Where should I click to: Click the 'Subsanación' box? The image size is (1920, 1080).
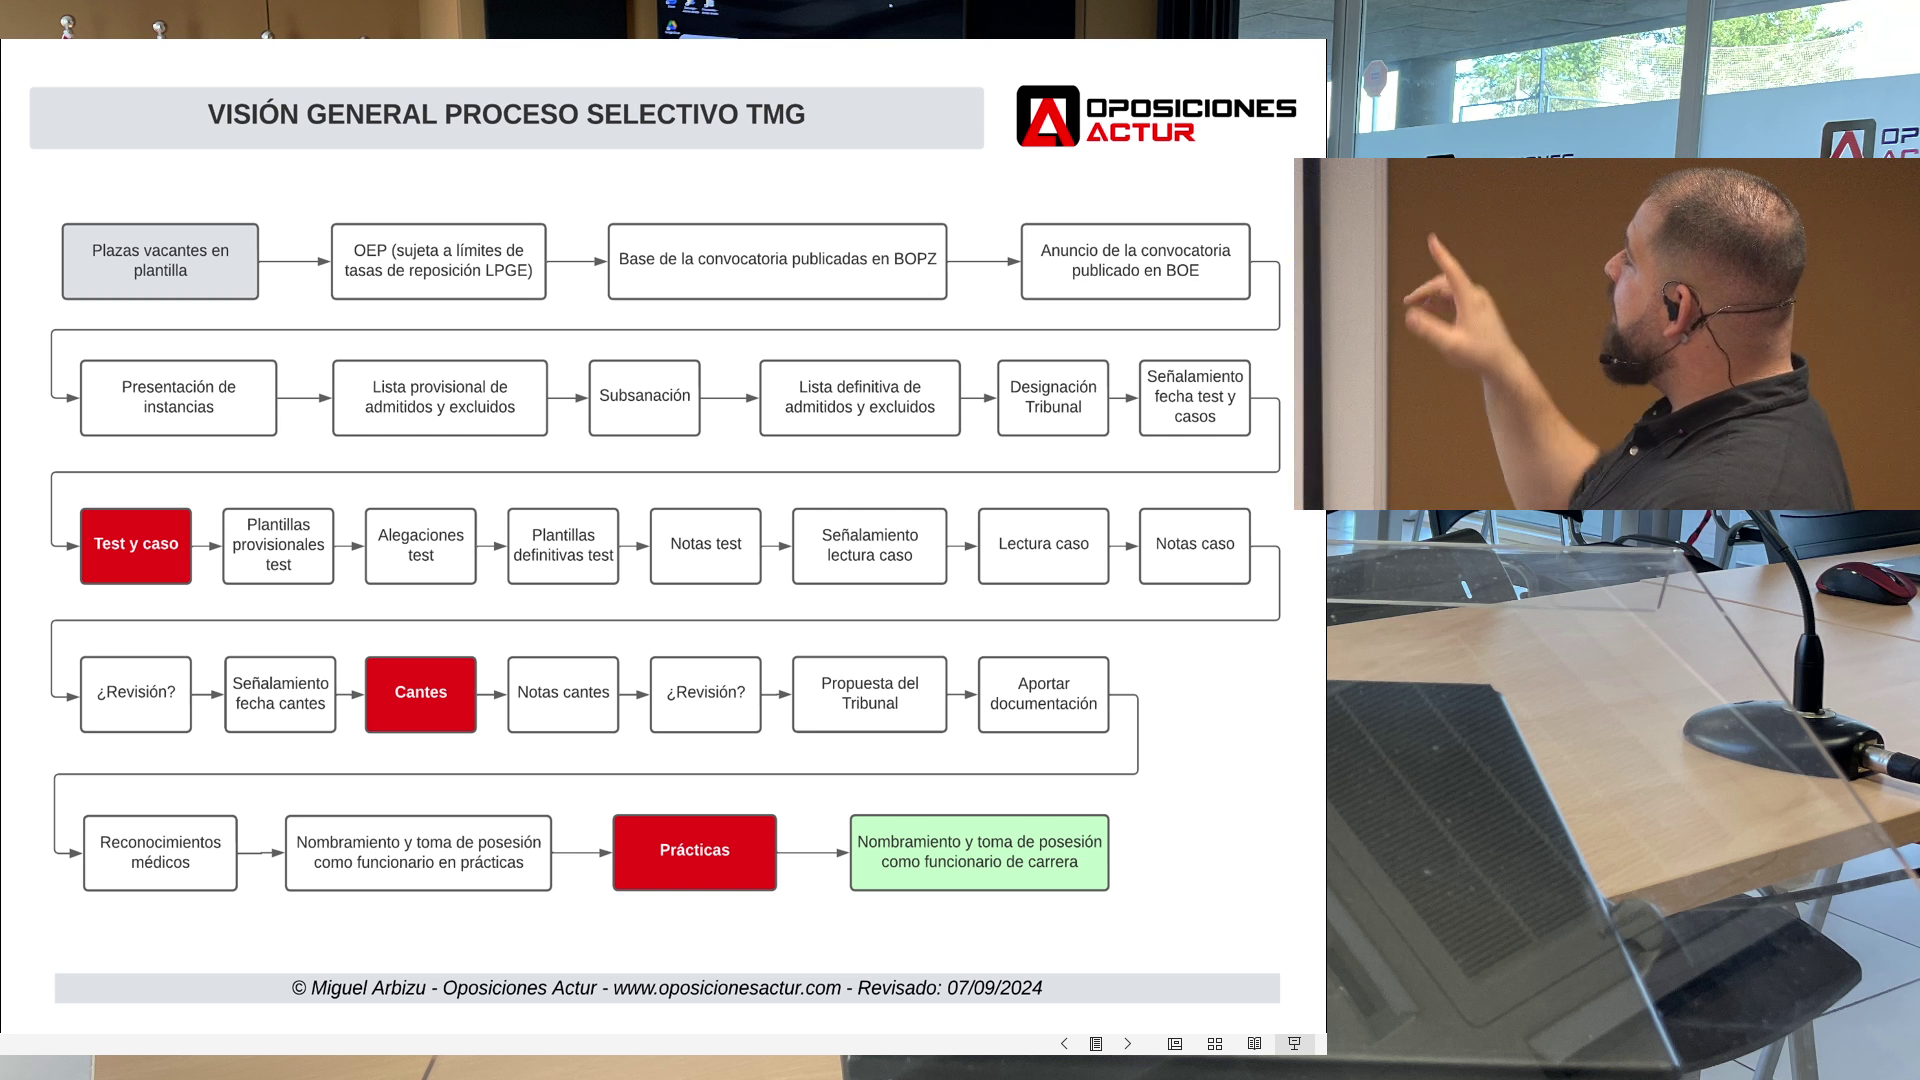point(644,398)
